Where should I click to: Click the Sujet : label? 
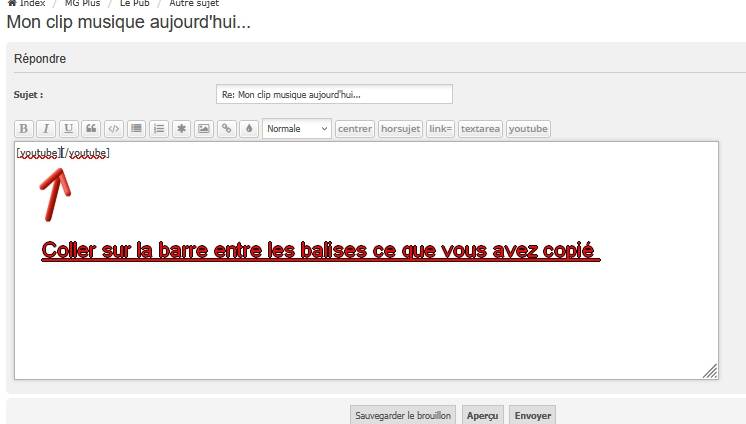click(29, 95)
